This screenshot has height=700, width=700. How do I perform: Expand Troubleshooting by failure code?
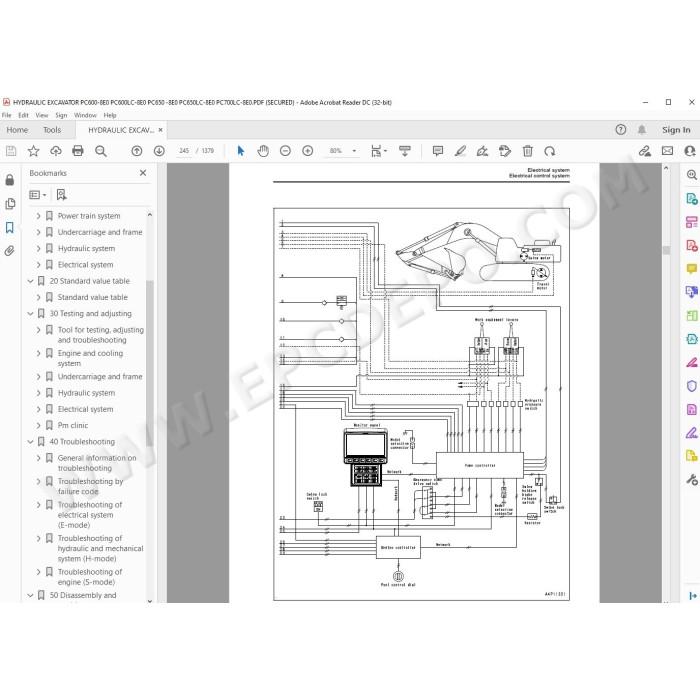(38, 482)
